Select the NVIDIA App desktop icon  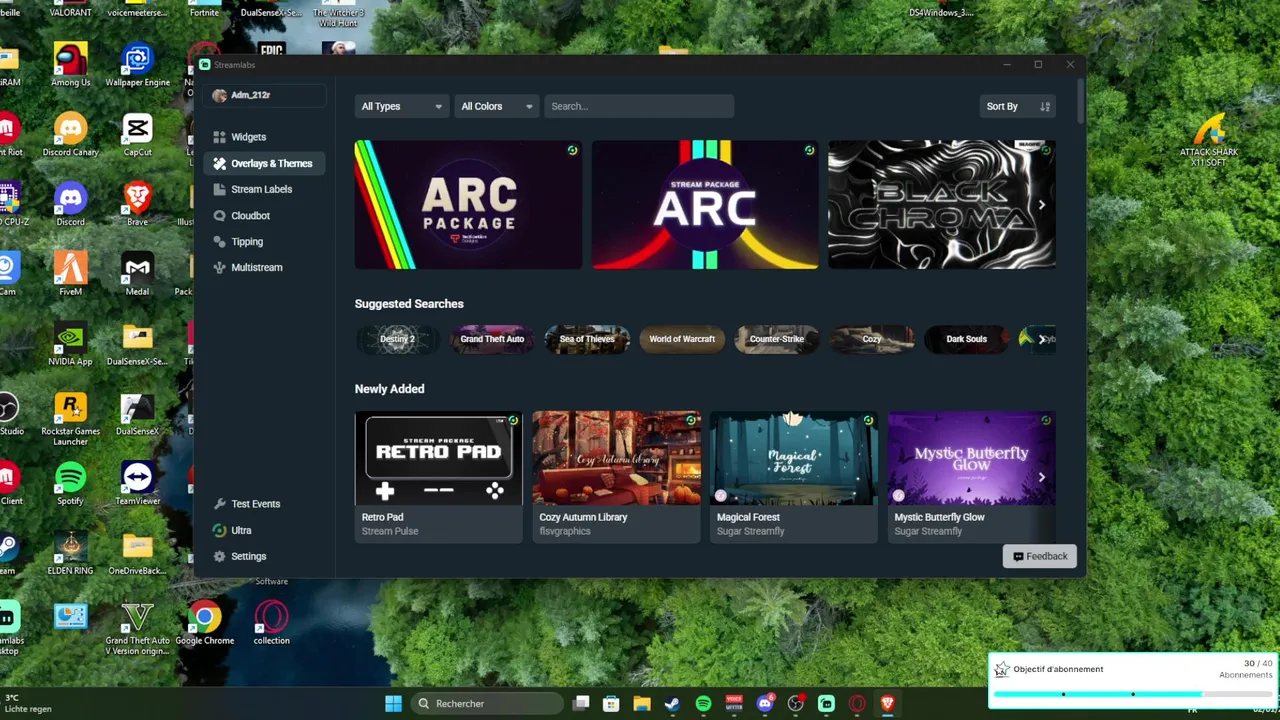[70, 343]
